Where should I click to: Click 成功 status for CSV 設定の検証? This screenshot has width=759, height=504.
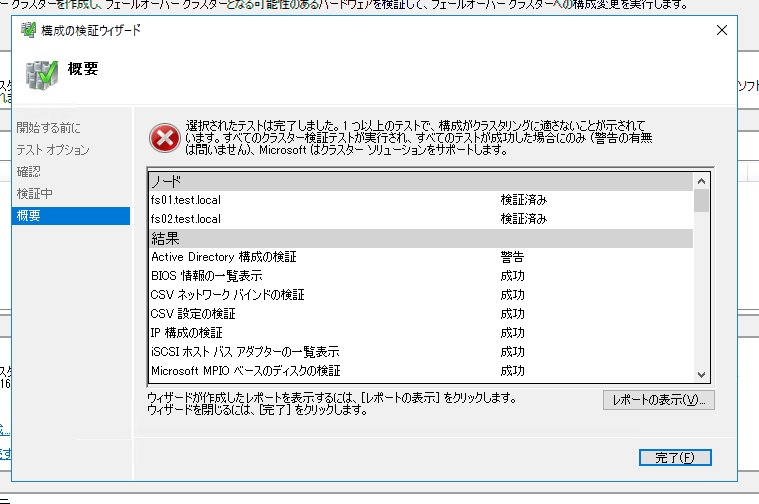coord(512,314)
